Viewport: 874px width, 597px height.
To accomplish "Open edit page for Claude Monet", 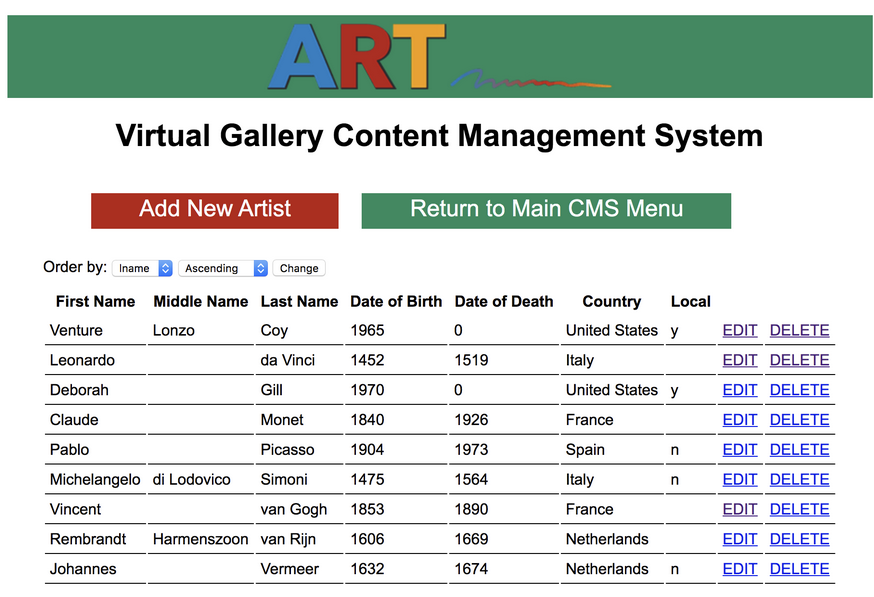I will click(x=740, y=420).
